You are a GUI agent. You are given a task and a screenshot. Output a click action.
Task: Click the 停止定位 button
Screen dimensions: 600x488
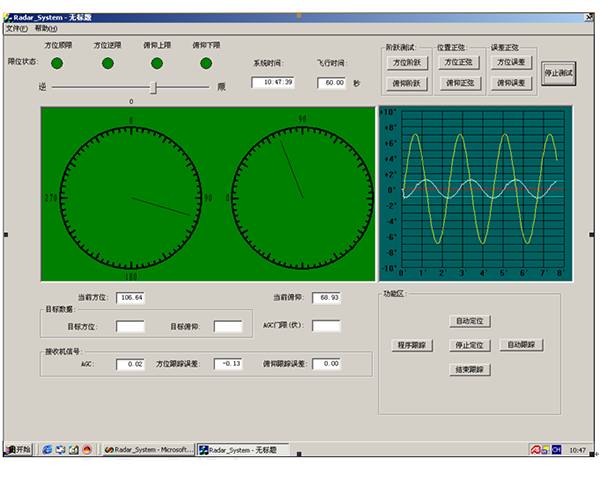[x=470, y=345]
